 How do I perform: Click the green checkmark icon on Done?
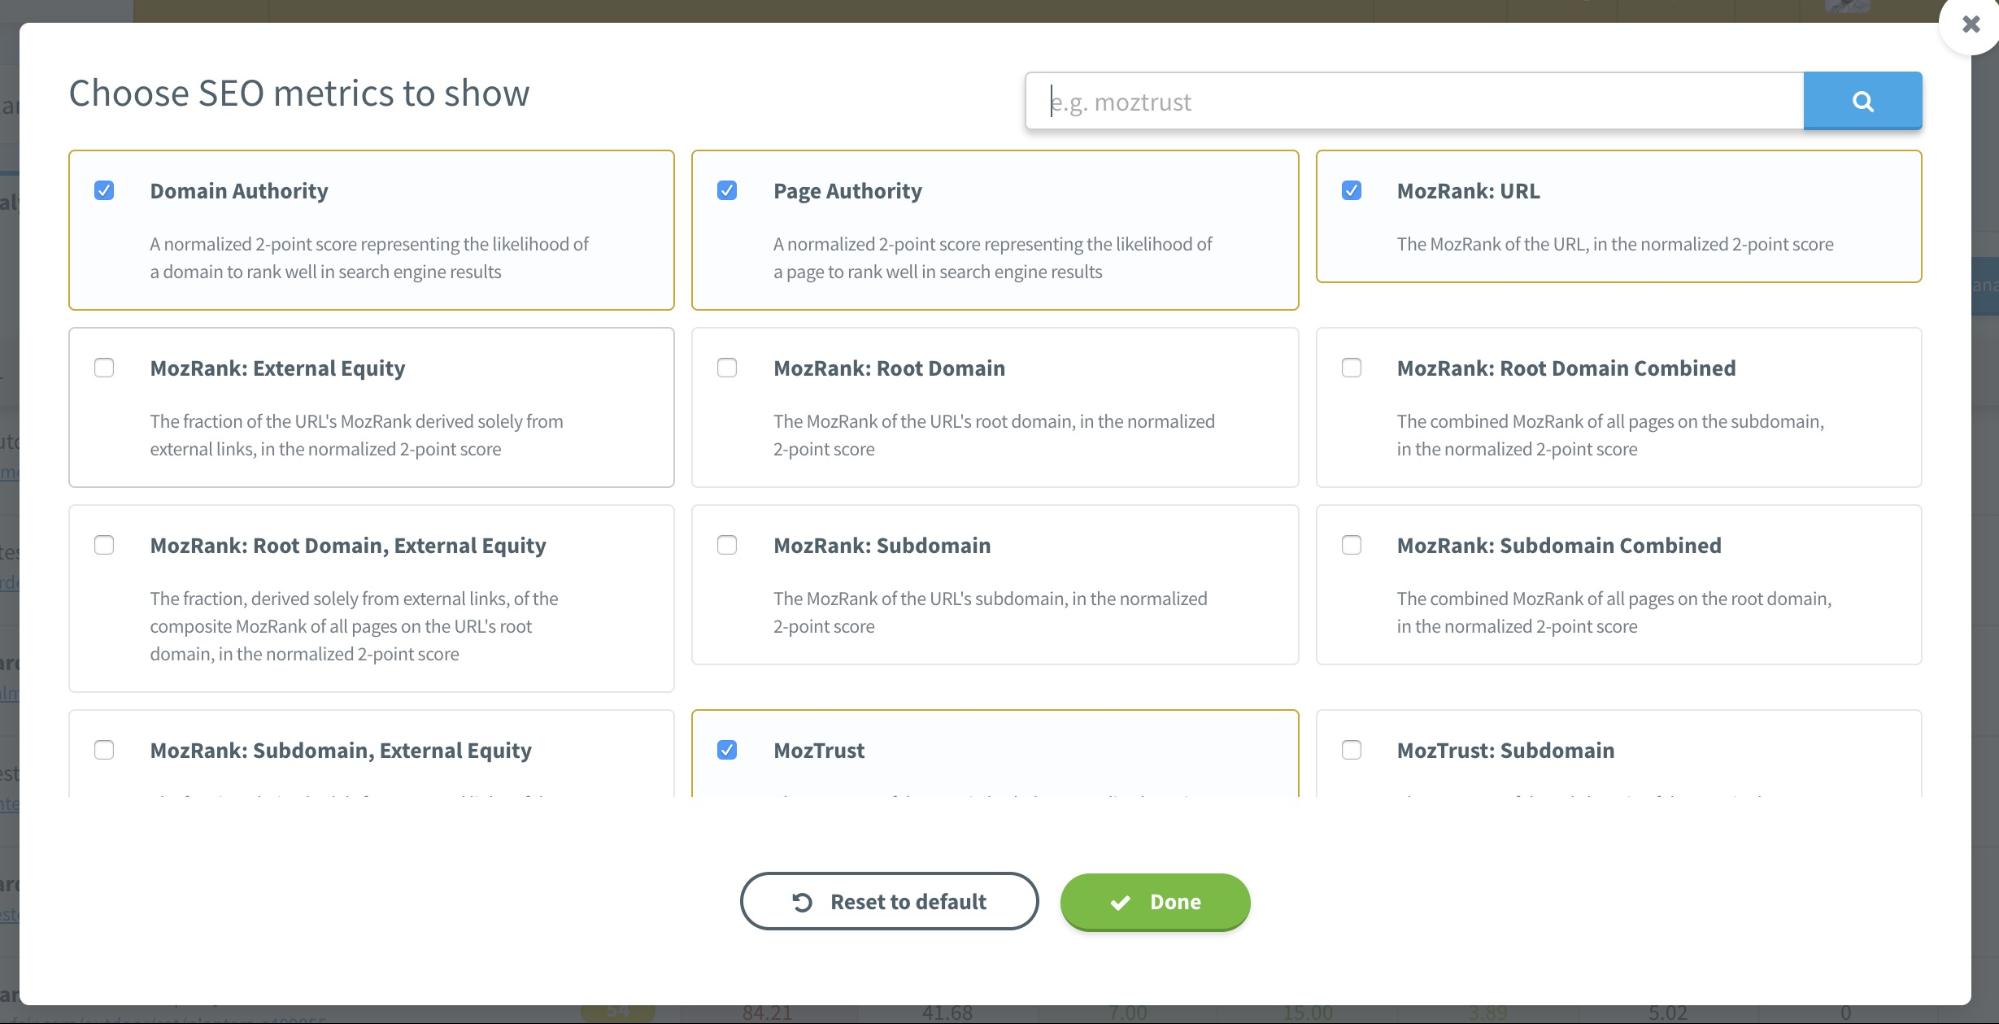point(1119,901)
